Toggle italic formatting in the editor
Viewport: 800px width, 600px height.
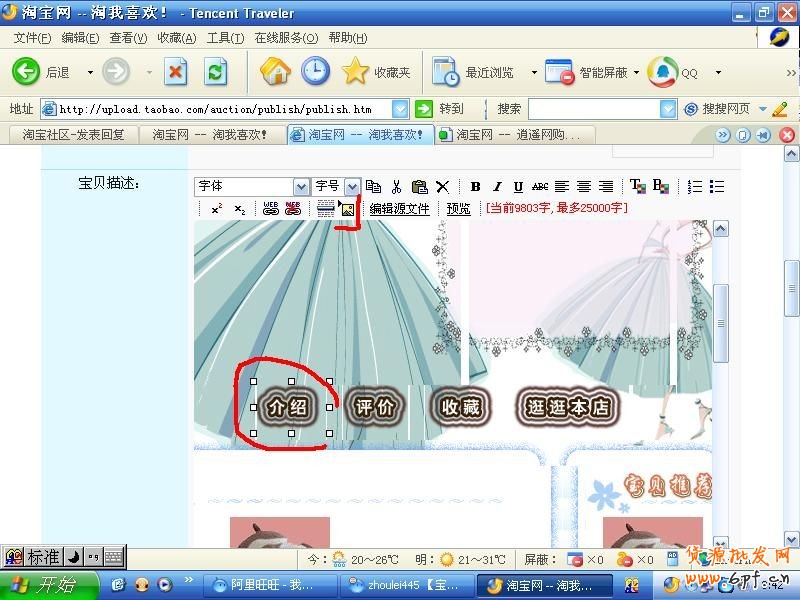coord(497,187)
